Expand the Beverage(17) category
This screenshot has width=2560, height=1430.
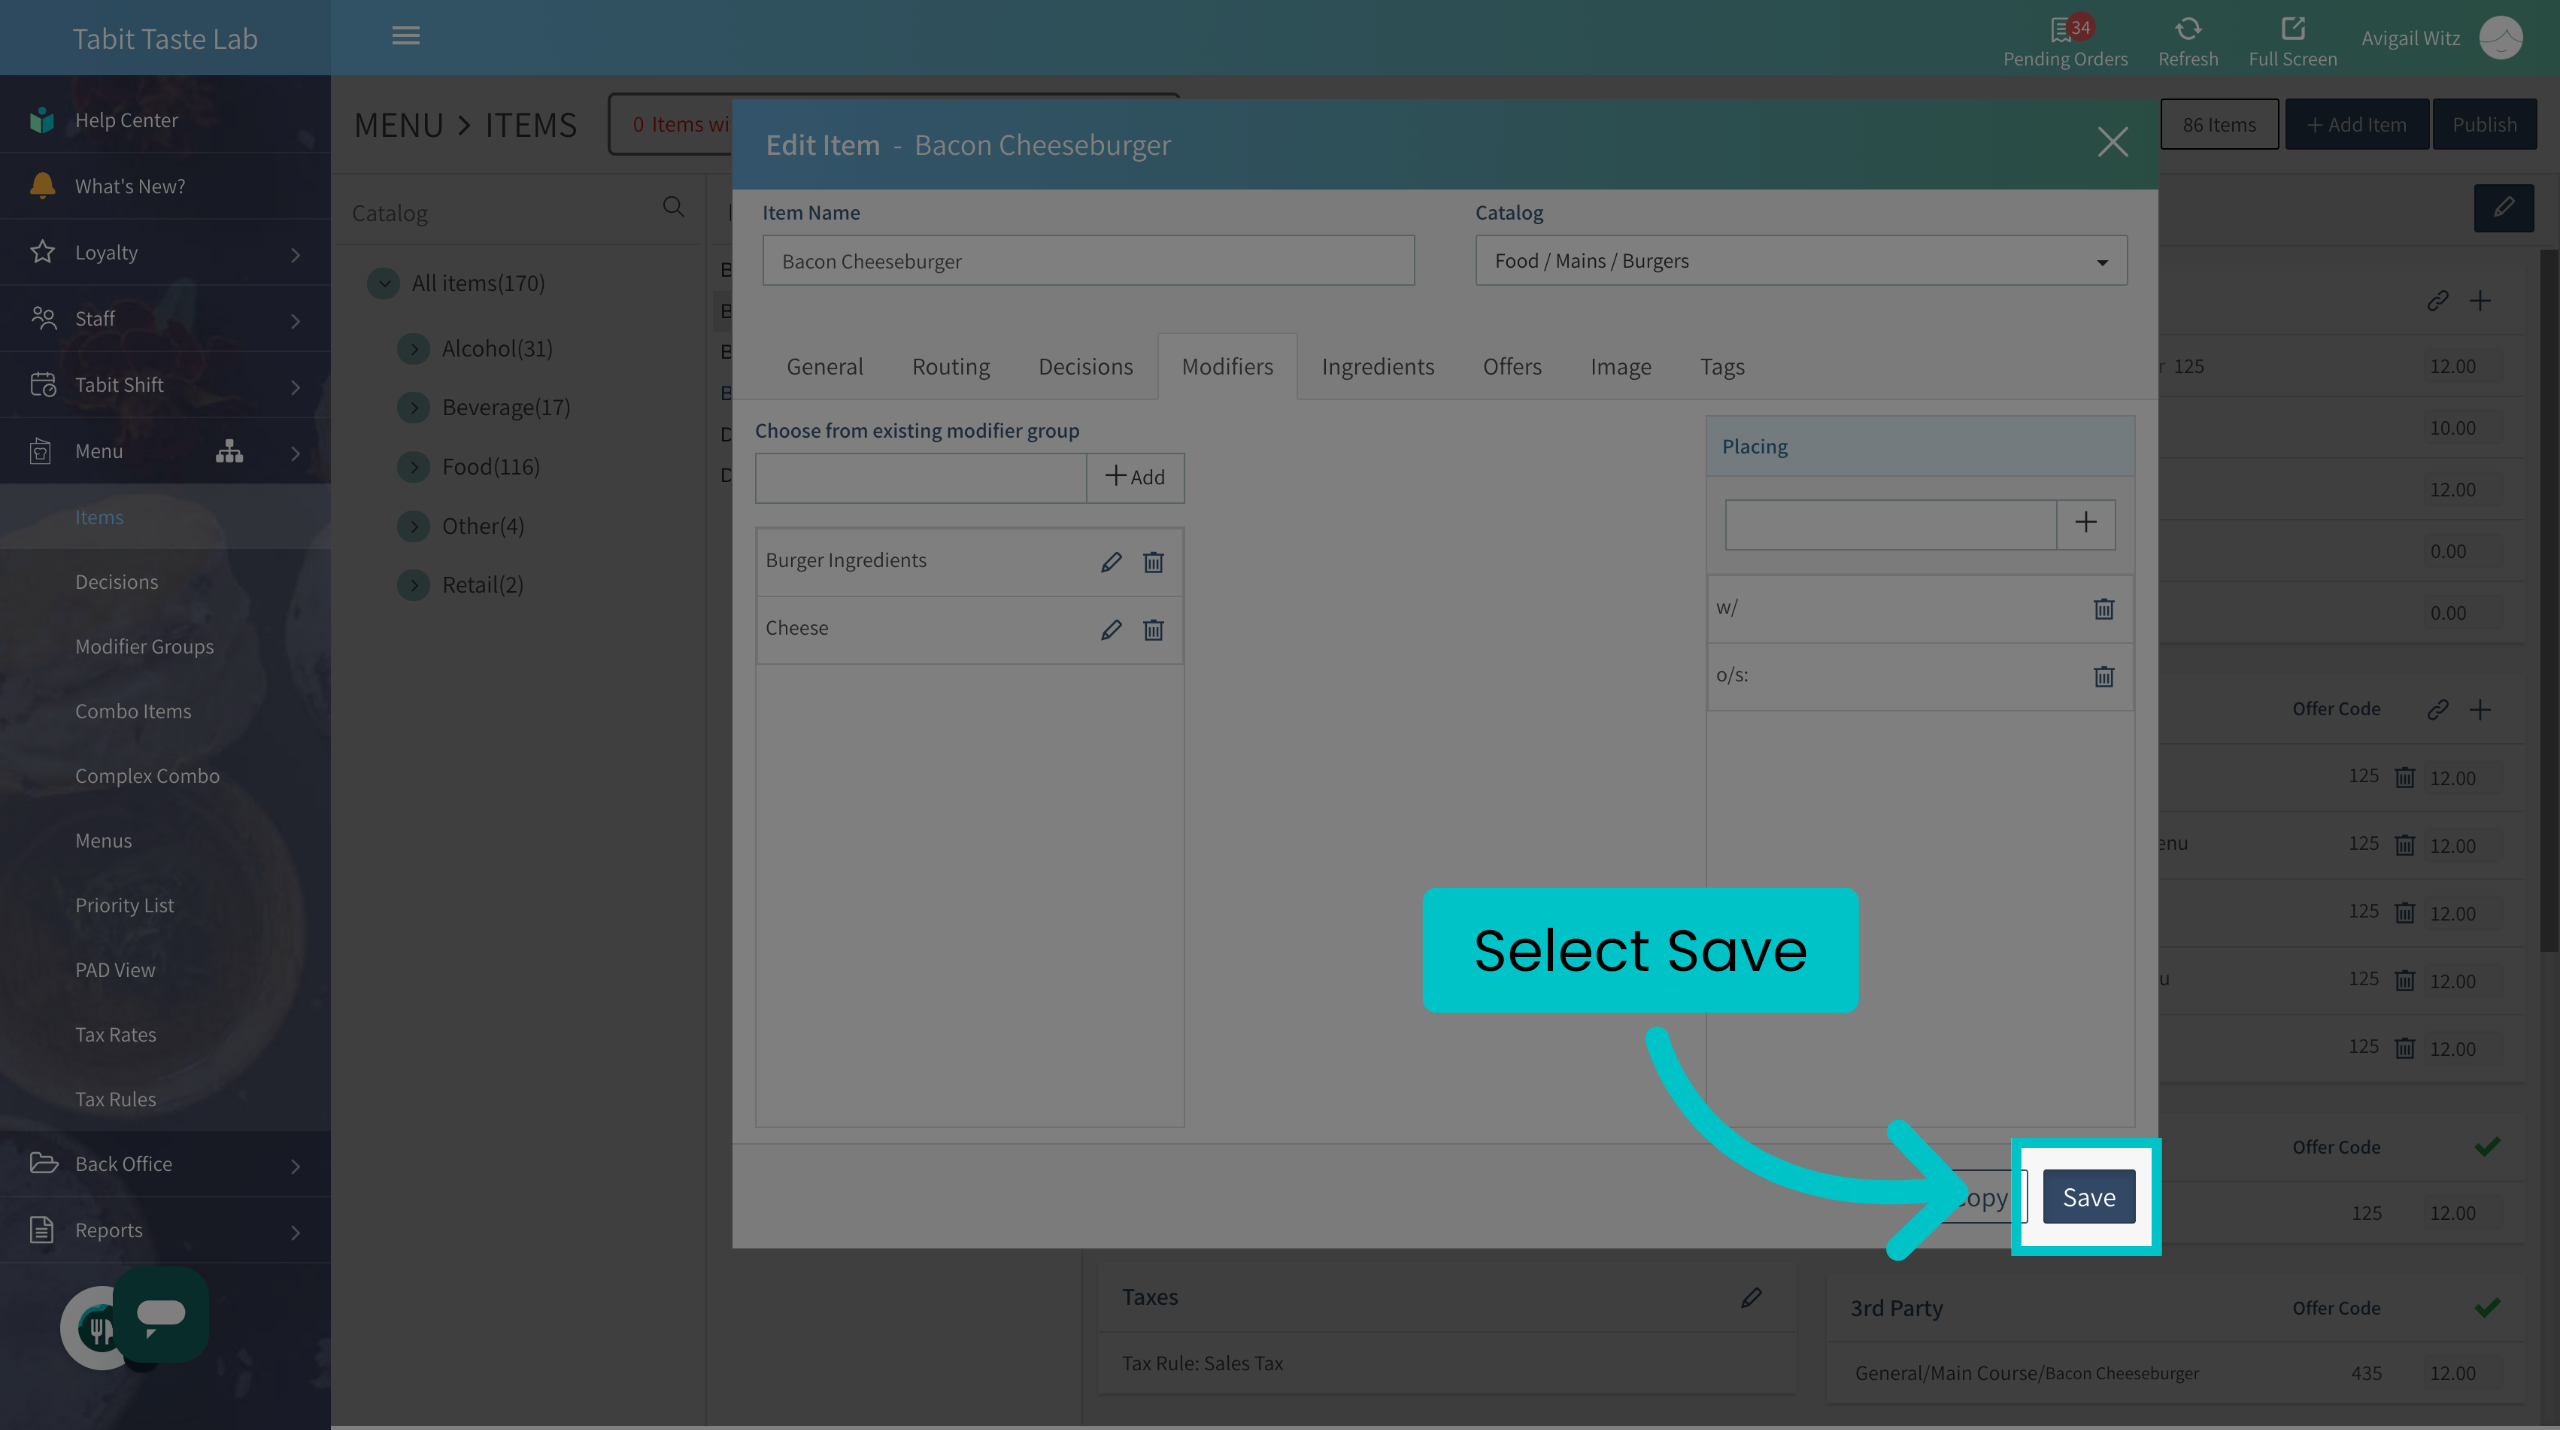pos(413,408)
